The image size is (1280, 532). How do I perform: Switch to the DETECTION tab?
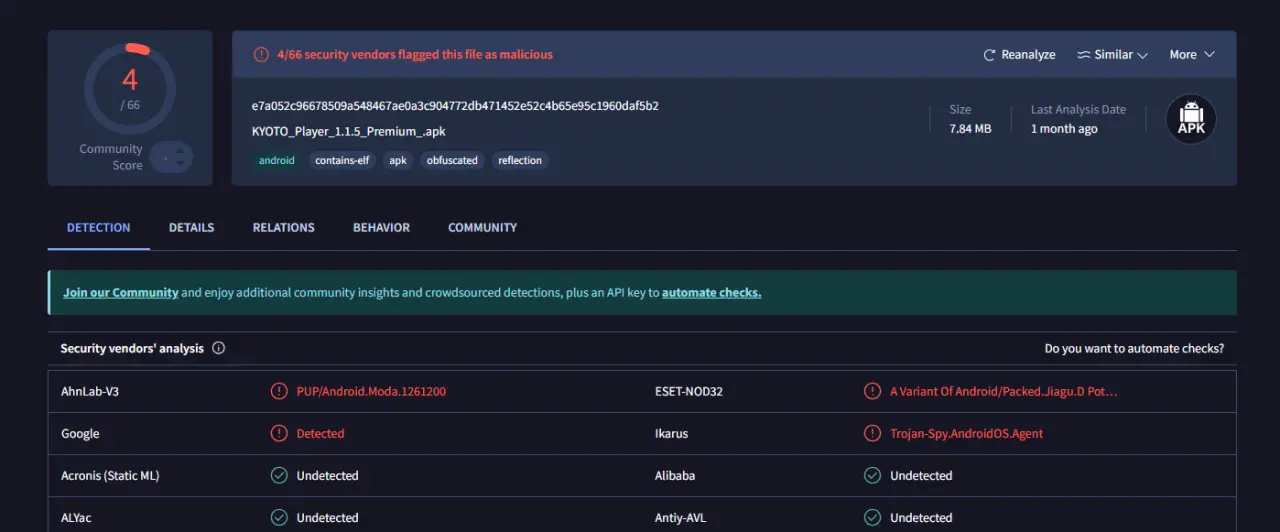99,228
